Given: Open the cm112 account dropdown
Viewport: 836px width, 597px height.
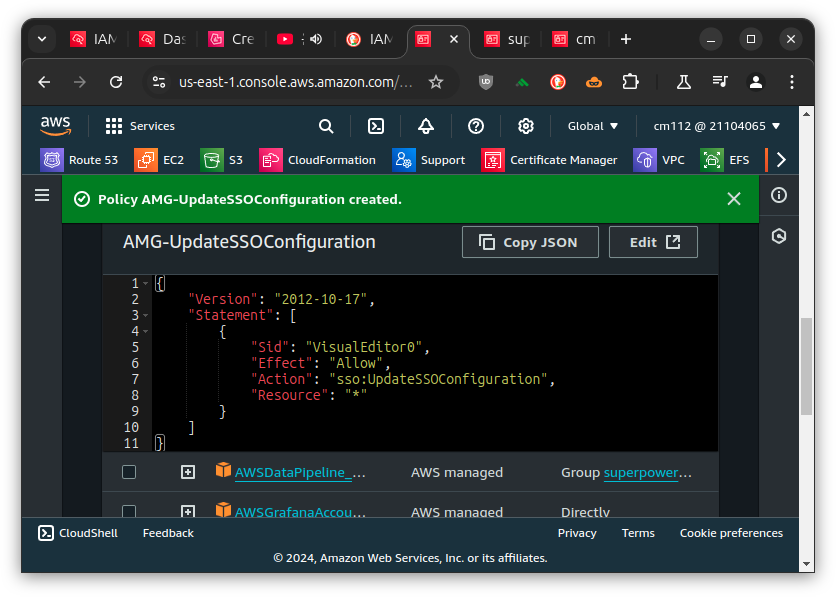Looking at the screenshot, I should tap(717, 126).
